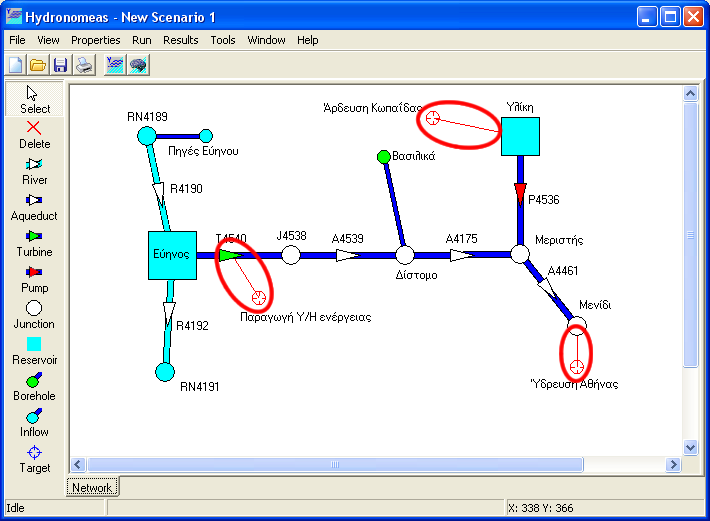
Task: Open the Properties menu
Action: tap(96, 40)
